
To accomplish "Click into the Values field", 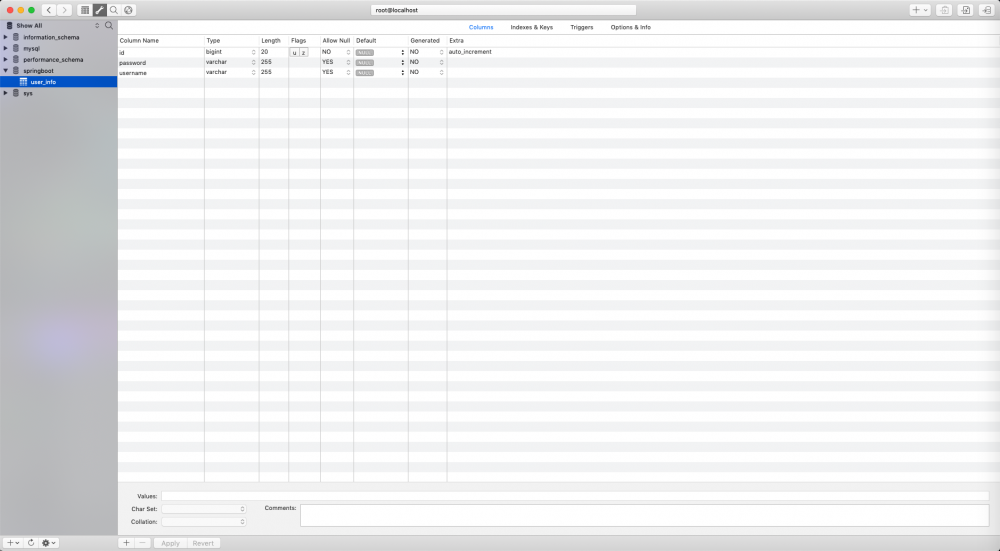I will [x=575, y=496].
